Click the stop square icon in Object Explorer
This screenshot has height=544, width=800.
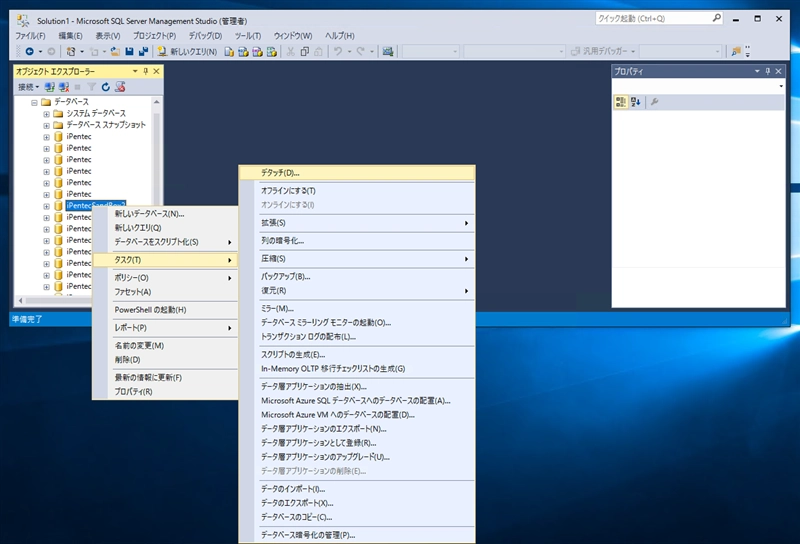pos(78,87)
